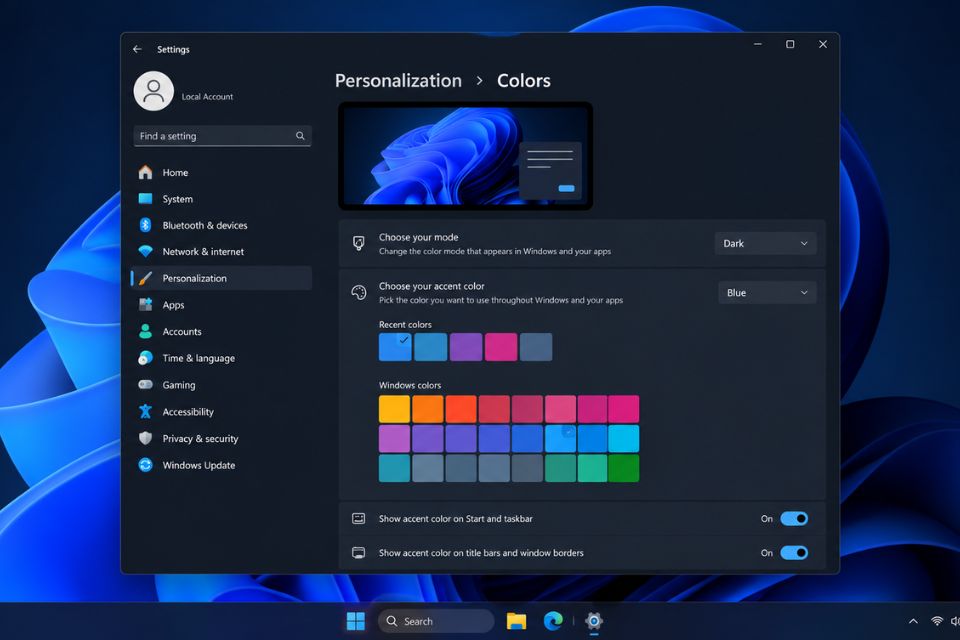Click the Accounts person icon
The image size is (960, 640).
click(x=145, y=331)
